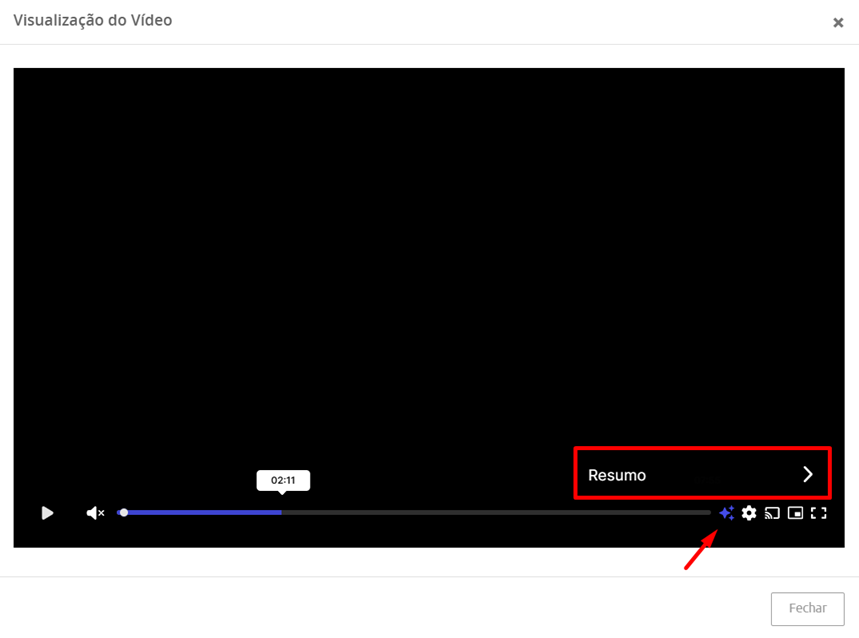Seek on the video progress bar
Screen dimensions: 859x638
(414, 513)
